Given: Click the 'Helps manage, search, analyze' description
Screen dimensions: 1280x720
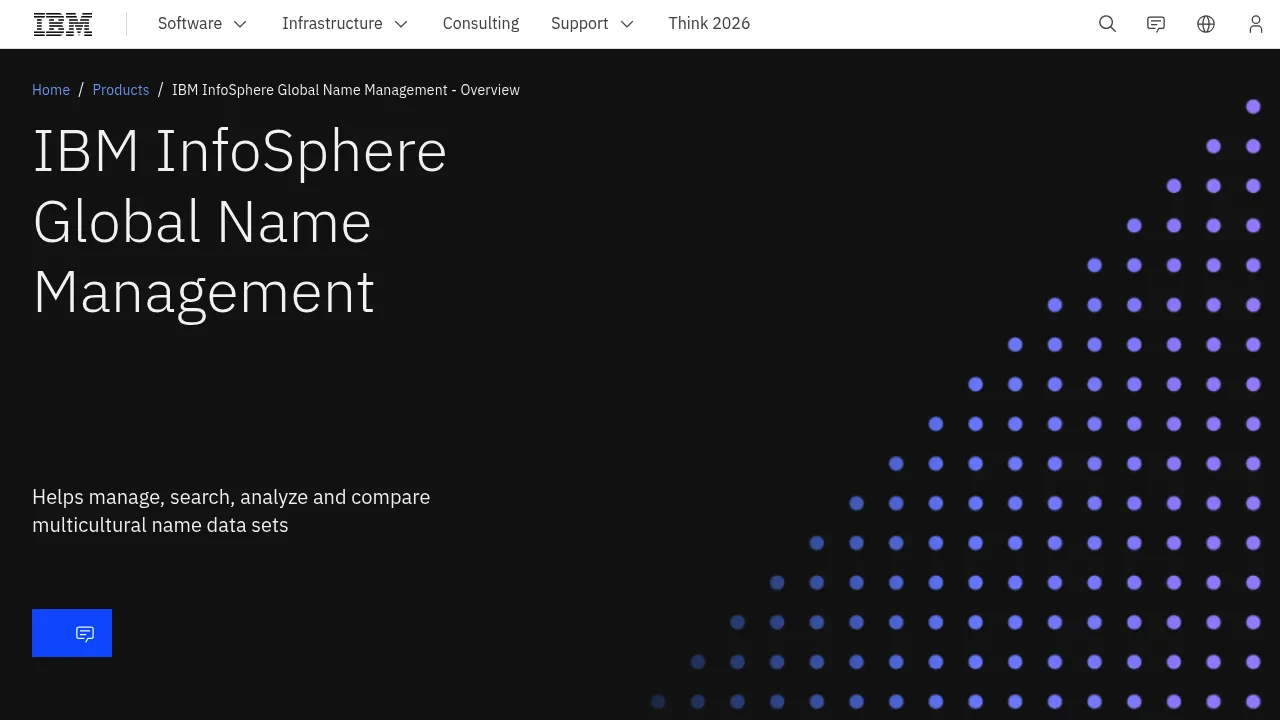Looking at the screenshot, I should 231,511.
